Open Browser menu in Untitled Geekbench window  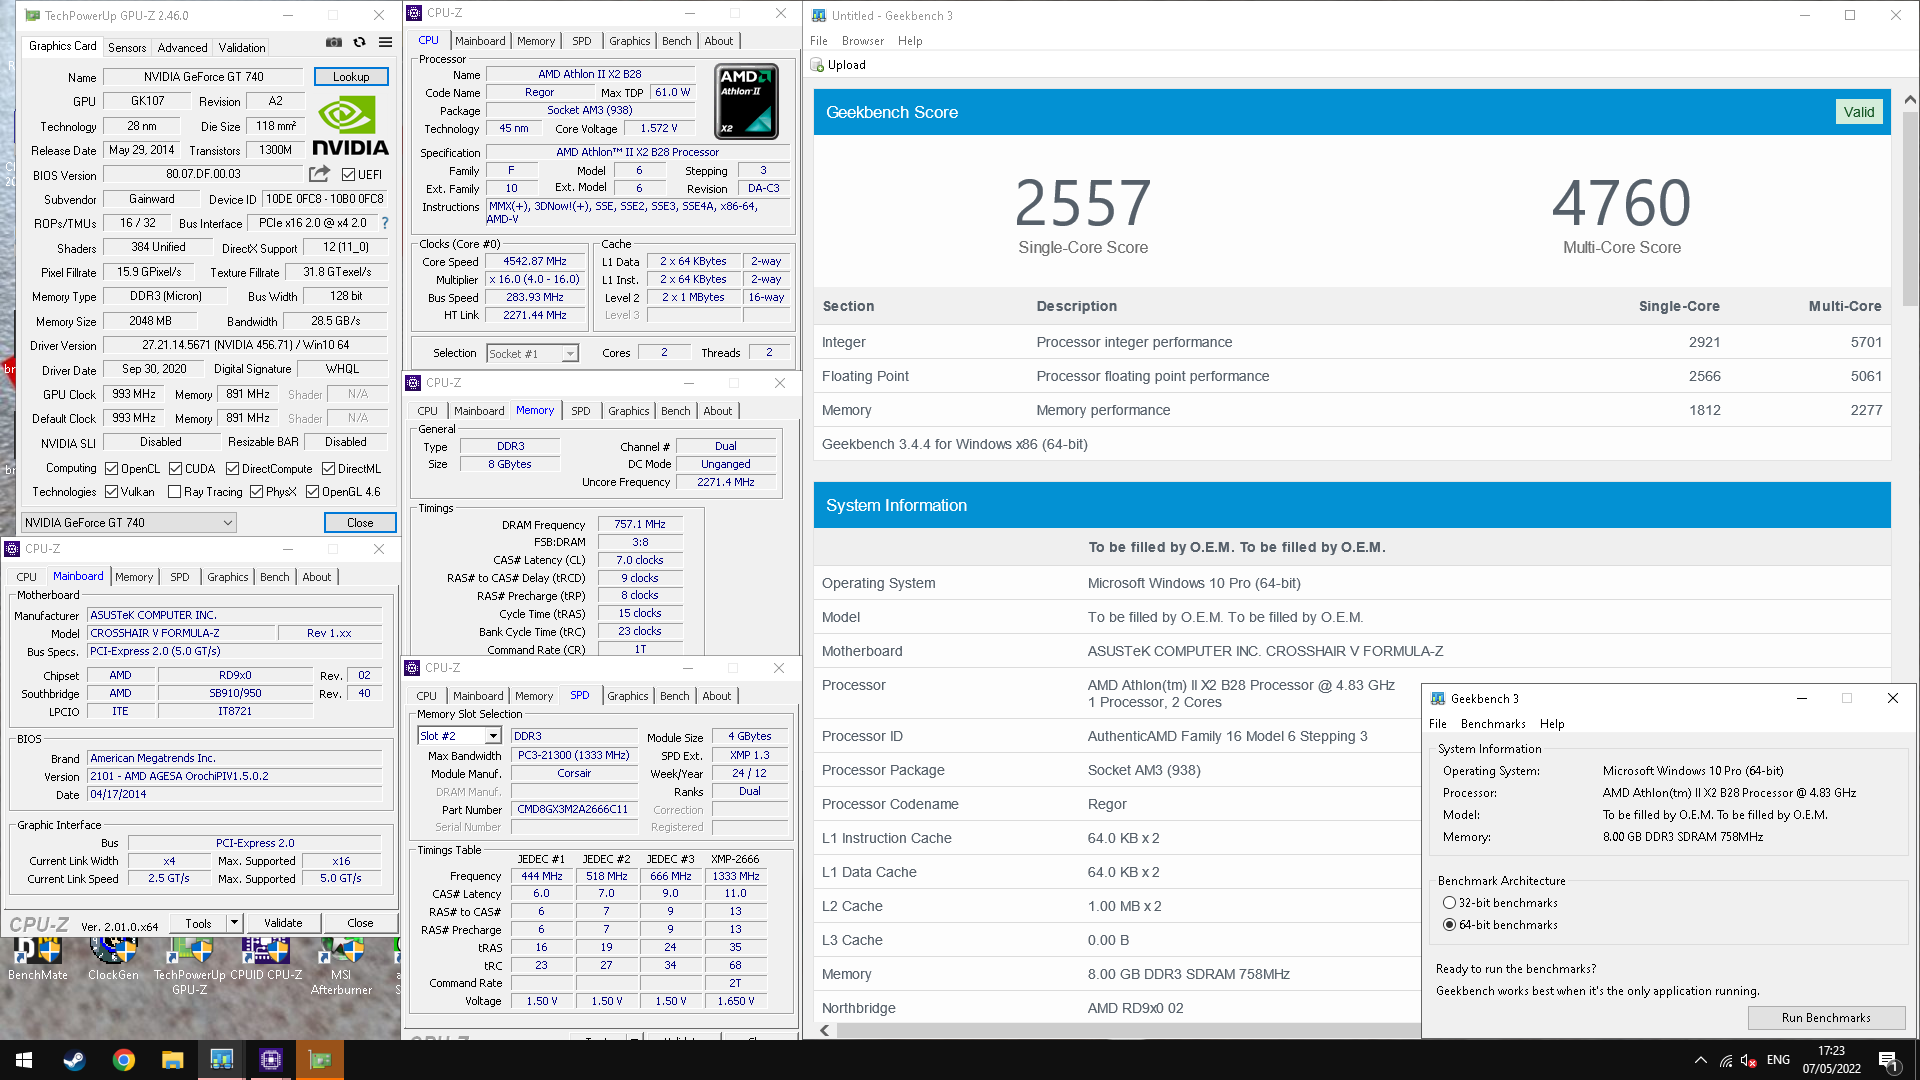click(x=862, y=41)
